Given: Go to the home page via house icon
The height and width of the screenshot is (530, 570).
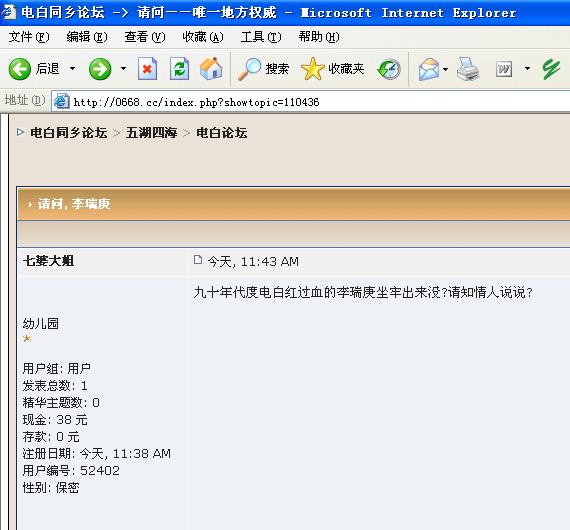Looking at the screenshot, I should click(x=211, y=69).
